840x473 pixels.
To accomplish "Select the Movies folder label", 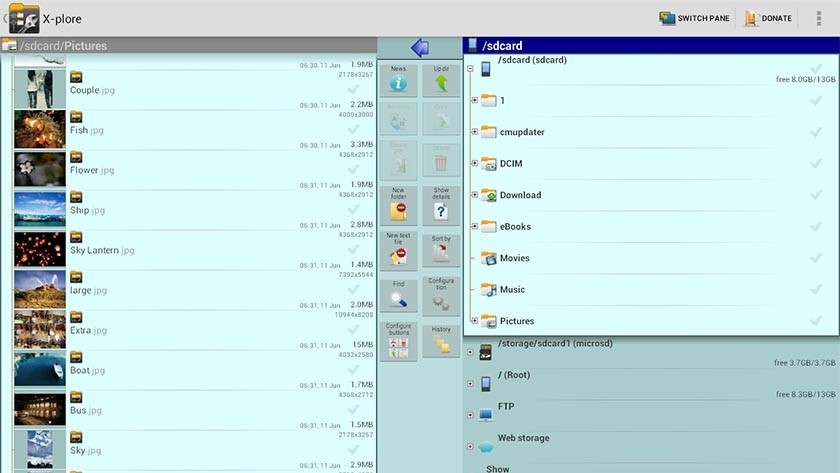I will (515, 258).
